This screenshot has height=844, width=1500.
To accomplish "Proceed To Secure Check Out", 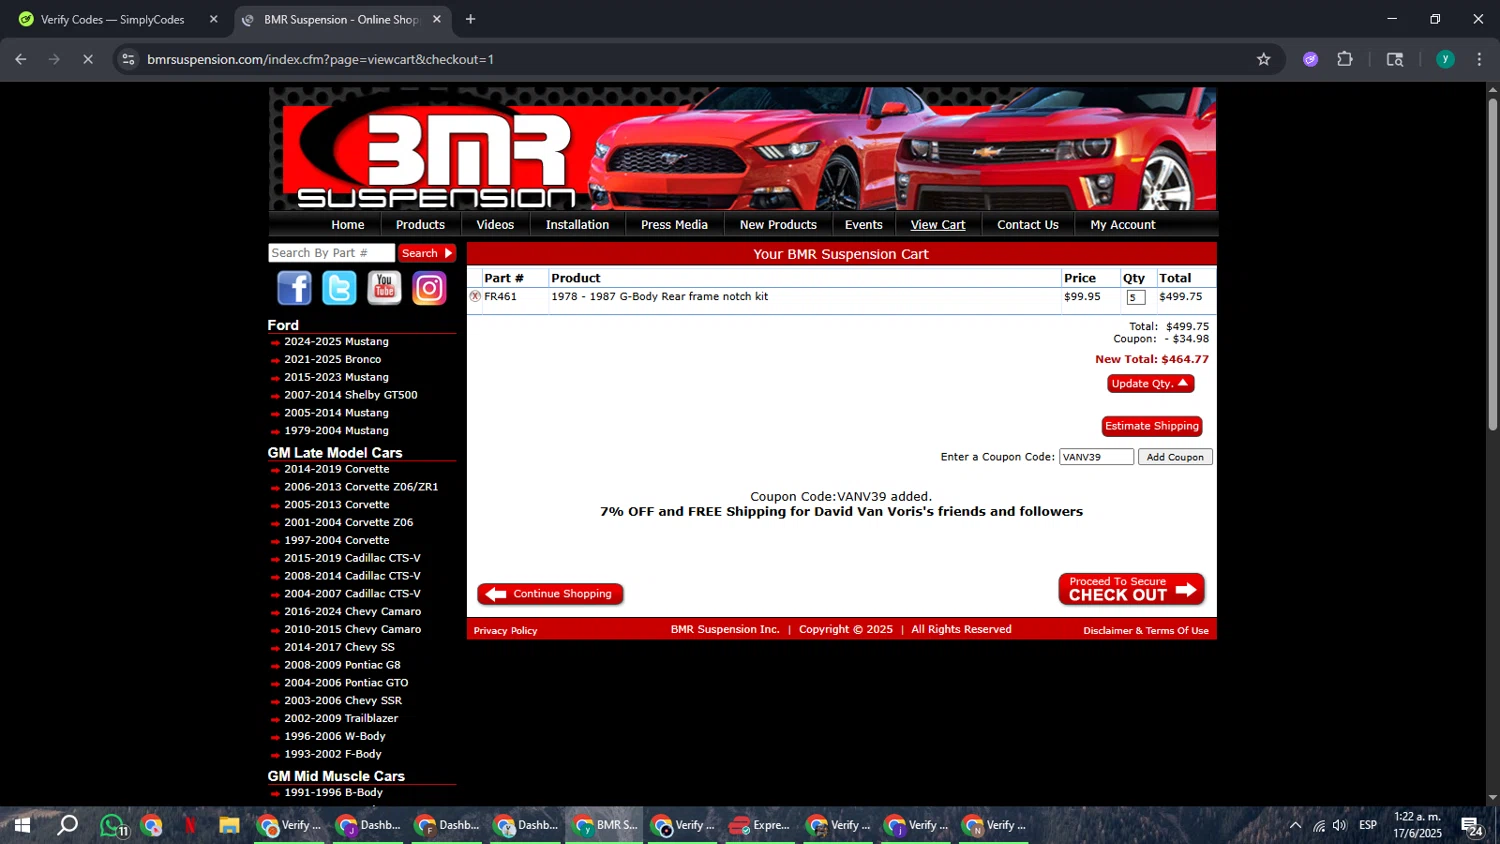I will tap(1131, 589).
